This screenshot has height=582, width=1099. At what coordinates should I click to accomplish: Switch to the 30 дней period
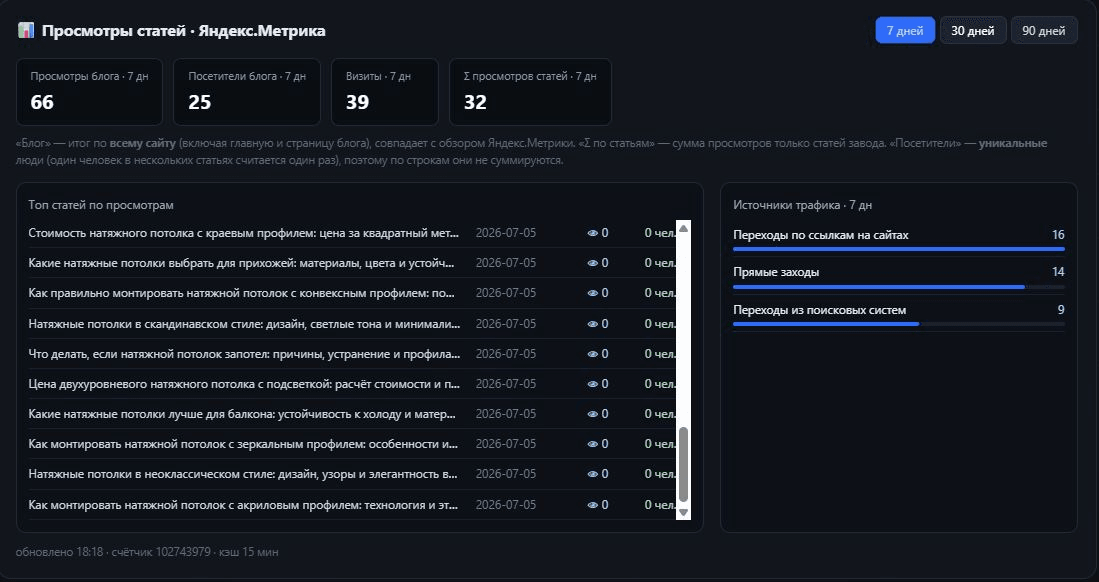click(973, 30)
